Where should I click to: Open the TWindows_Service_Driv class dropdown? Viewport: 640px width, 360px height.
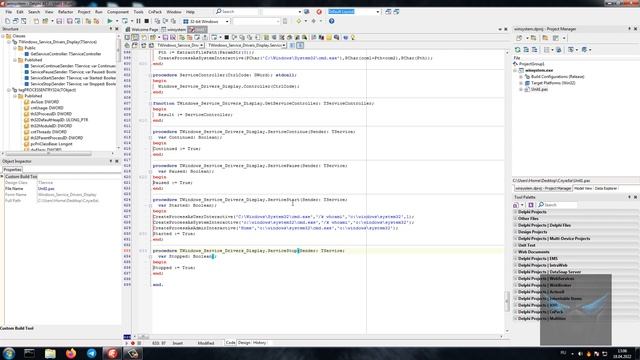click(202, 45)
